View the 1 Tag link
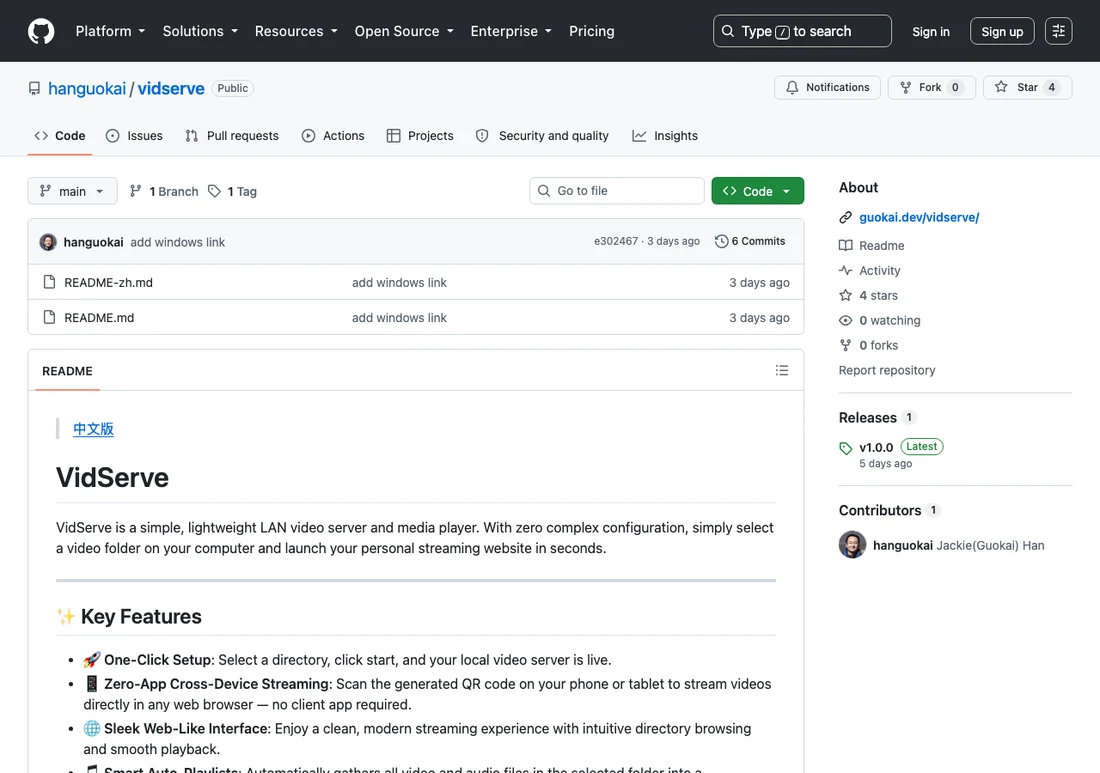The image size is (1100, 773). point(232,191)
